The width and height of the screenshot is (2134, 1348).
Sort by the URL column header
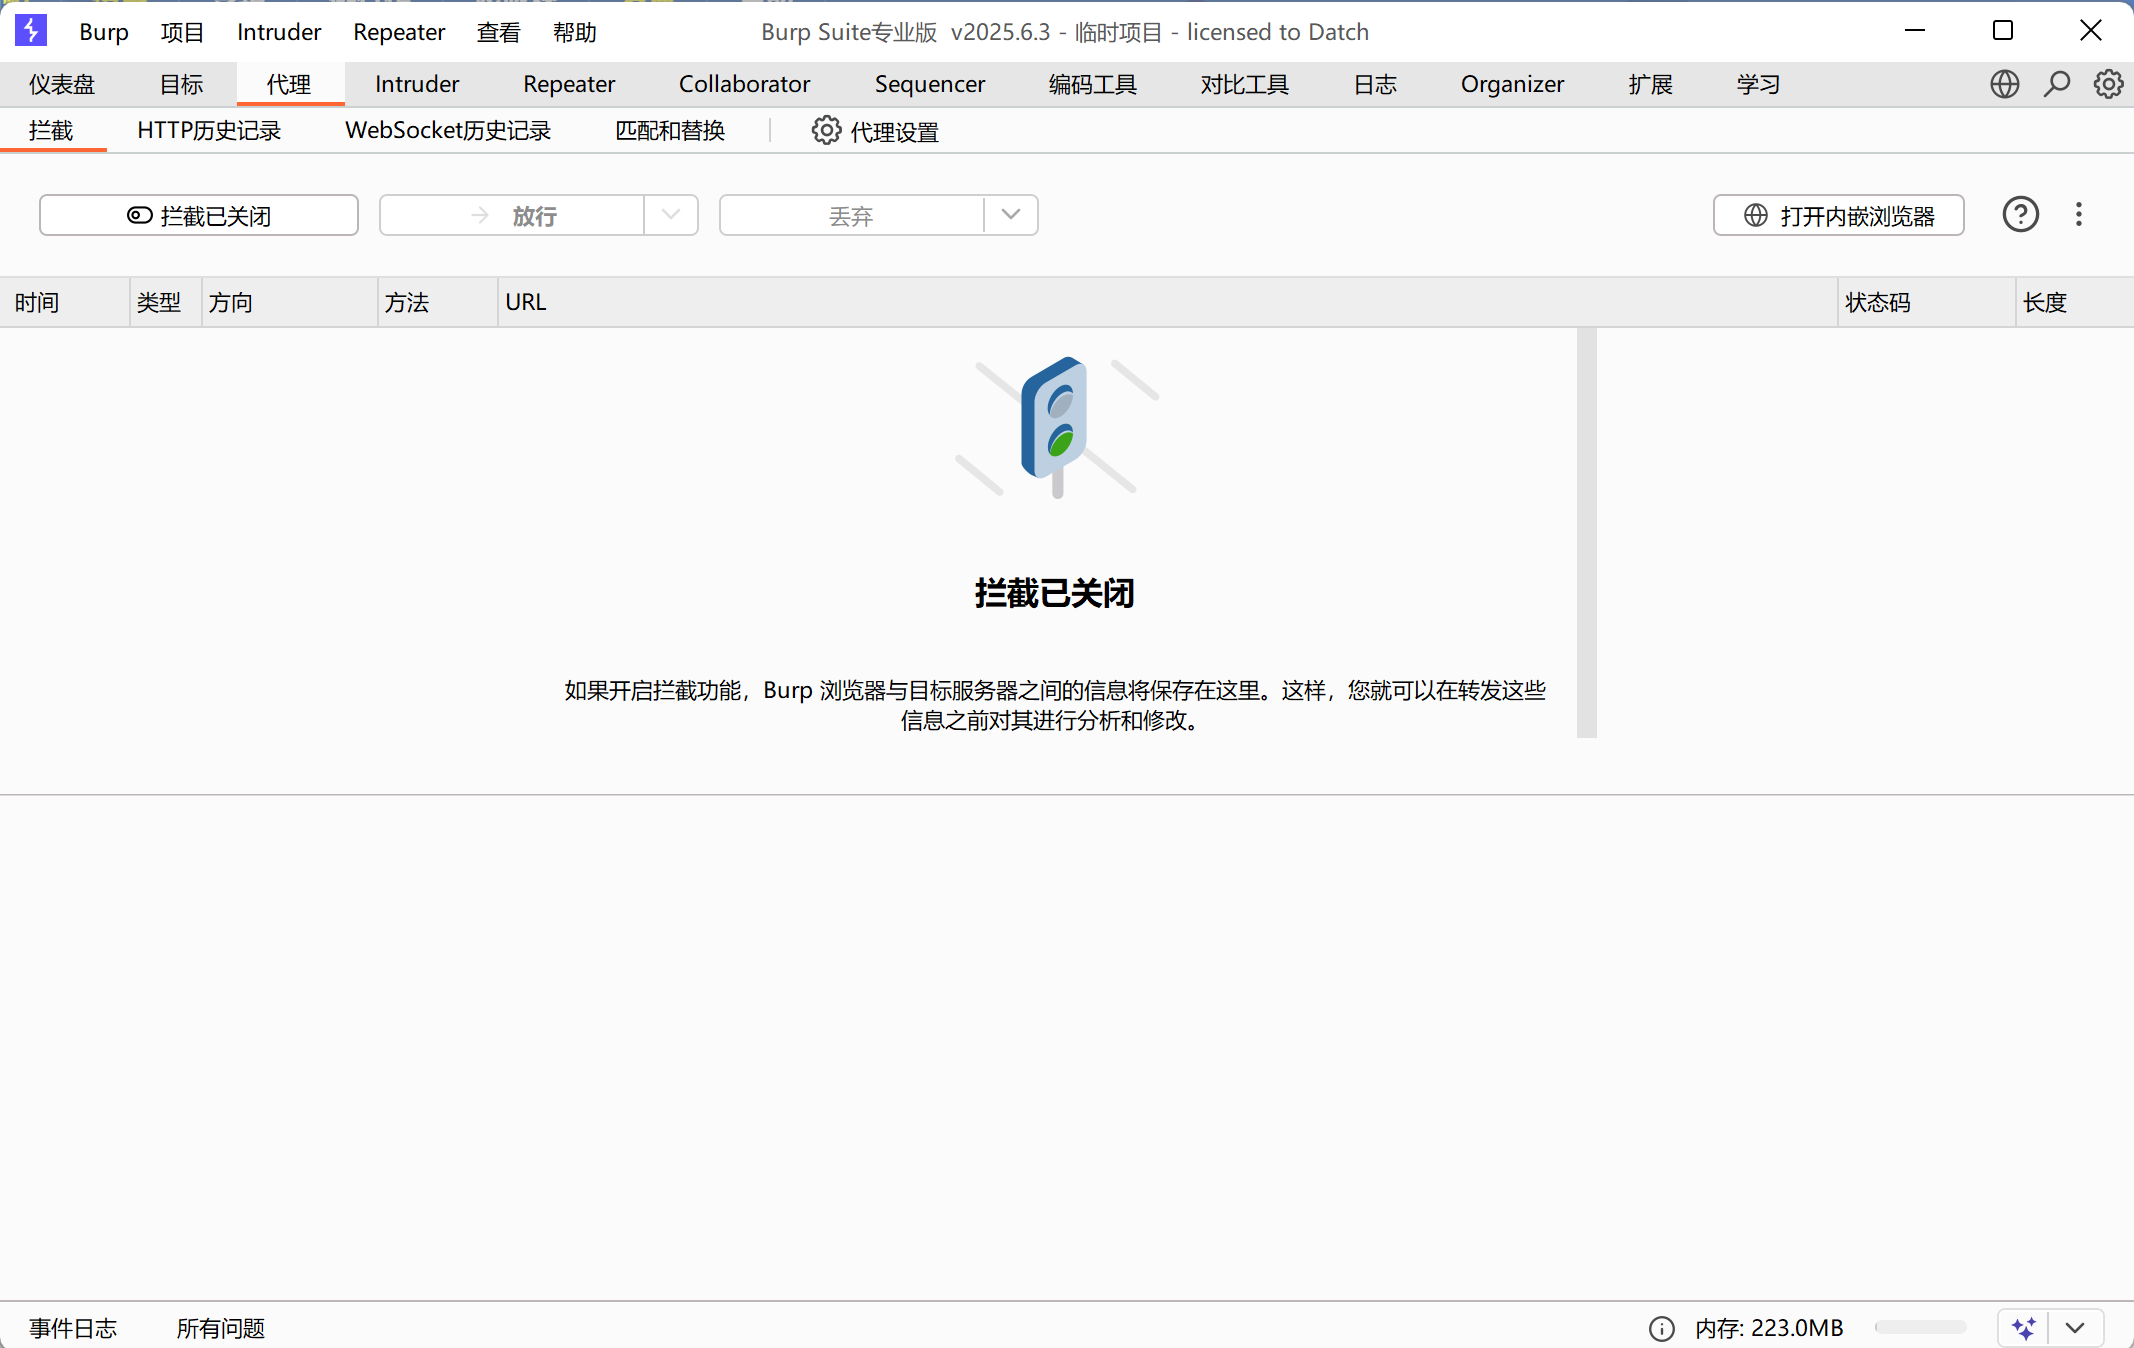click(x=526, y=302)
